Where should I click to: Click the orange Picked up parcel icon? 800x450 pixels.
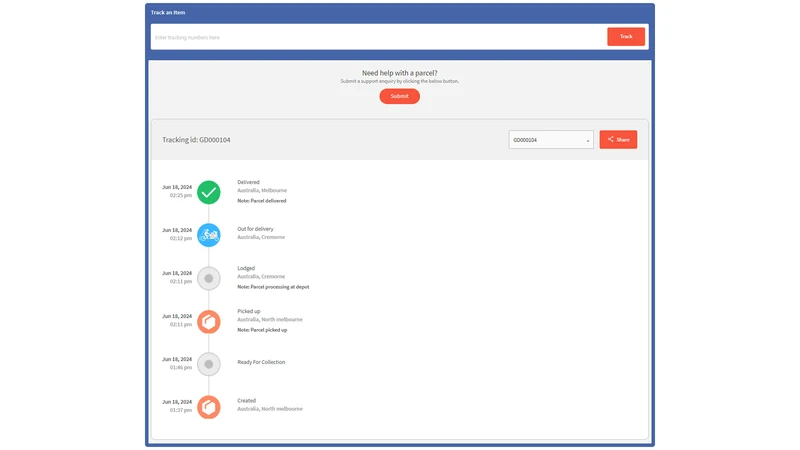click(x=209, y=321)
